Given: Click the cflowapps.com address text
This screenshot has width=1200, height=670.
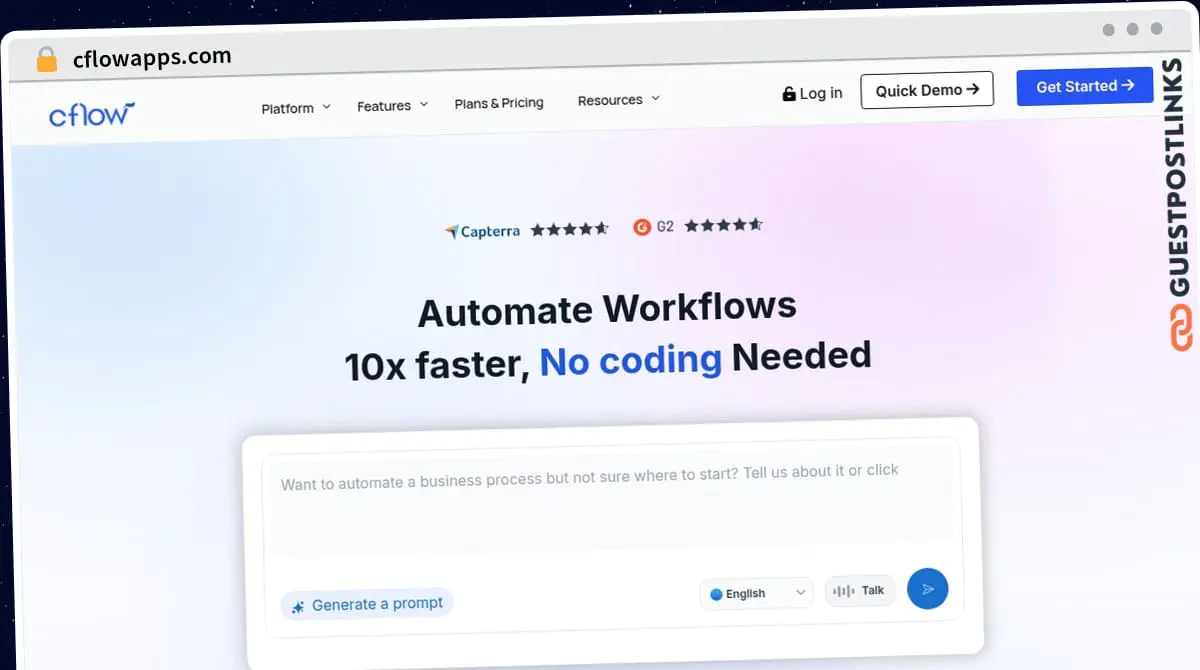Looking at the screenshot, I should (152, 57).
